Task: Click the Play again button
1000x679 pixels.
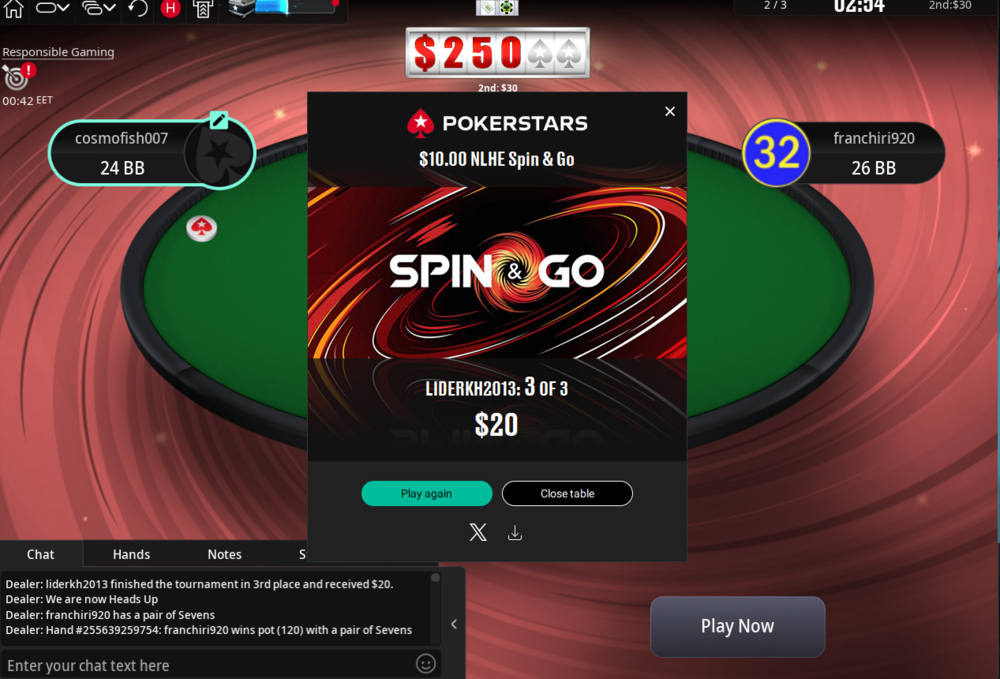Action: click(427, 493)
